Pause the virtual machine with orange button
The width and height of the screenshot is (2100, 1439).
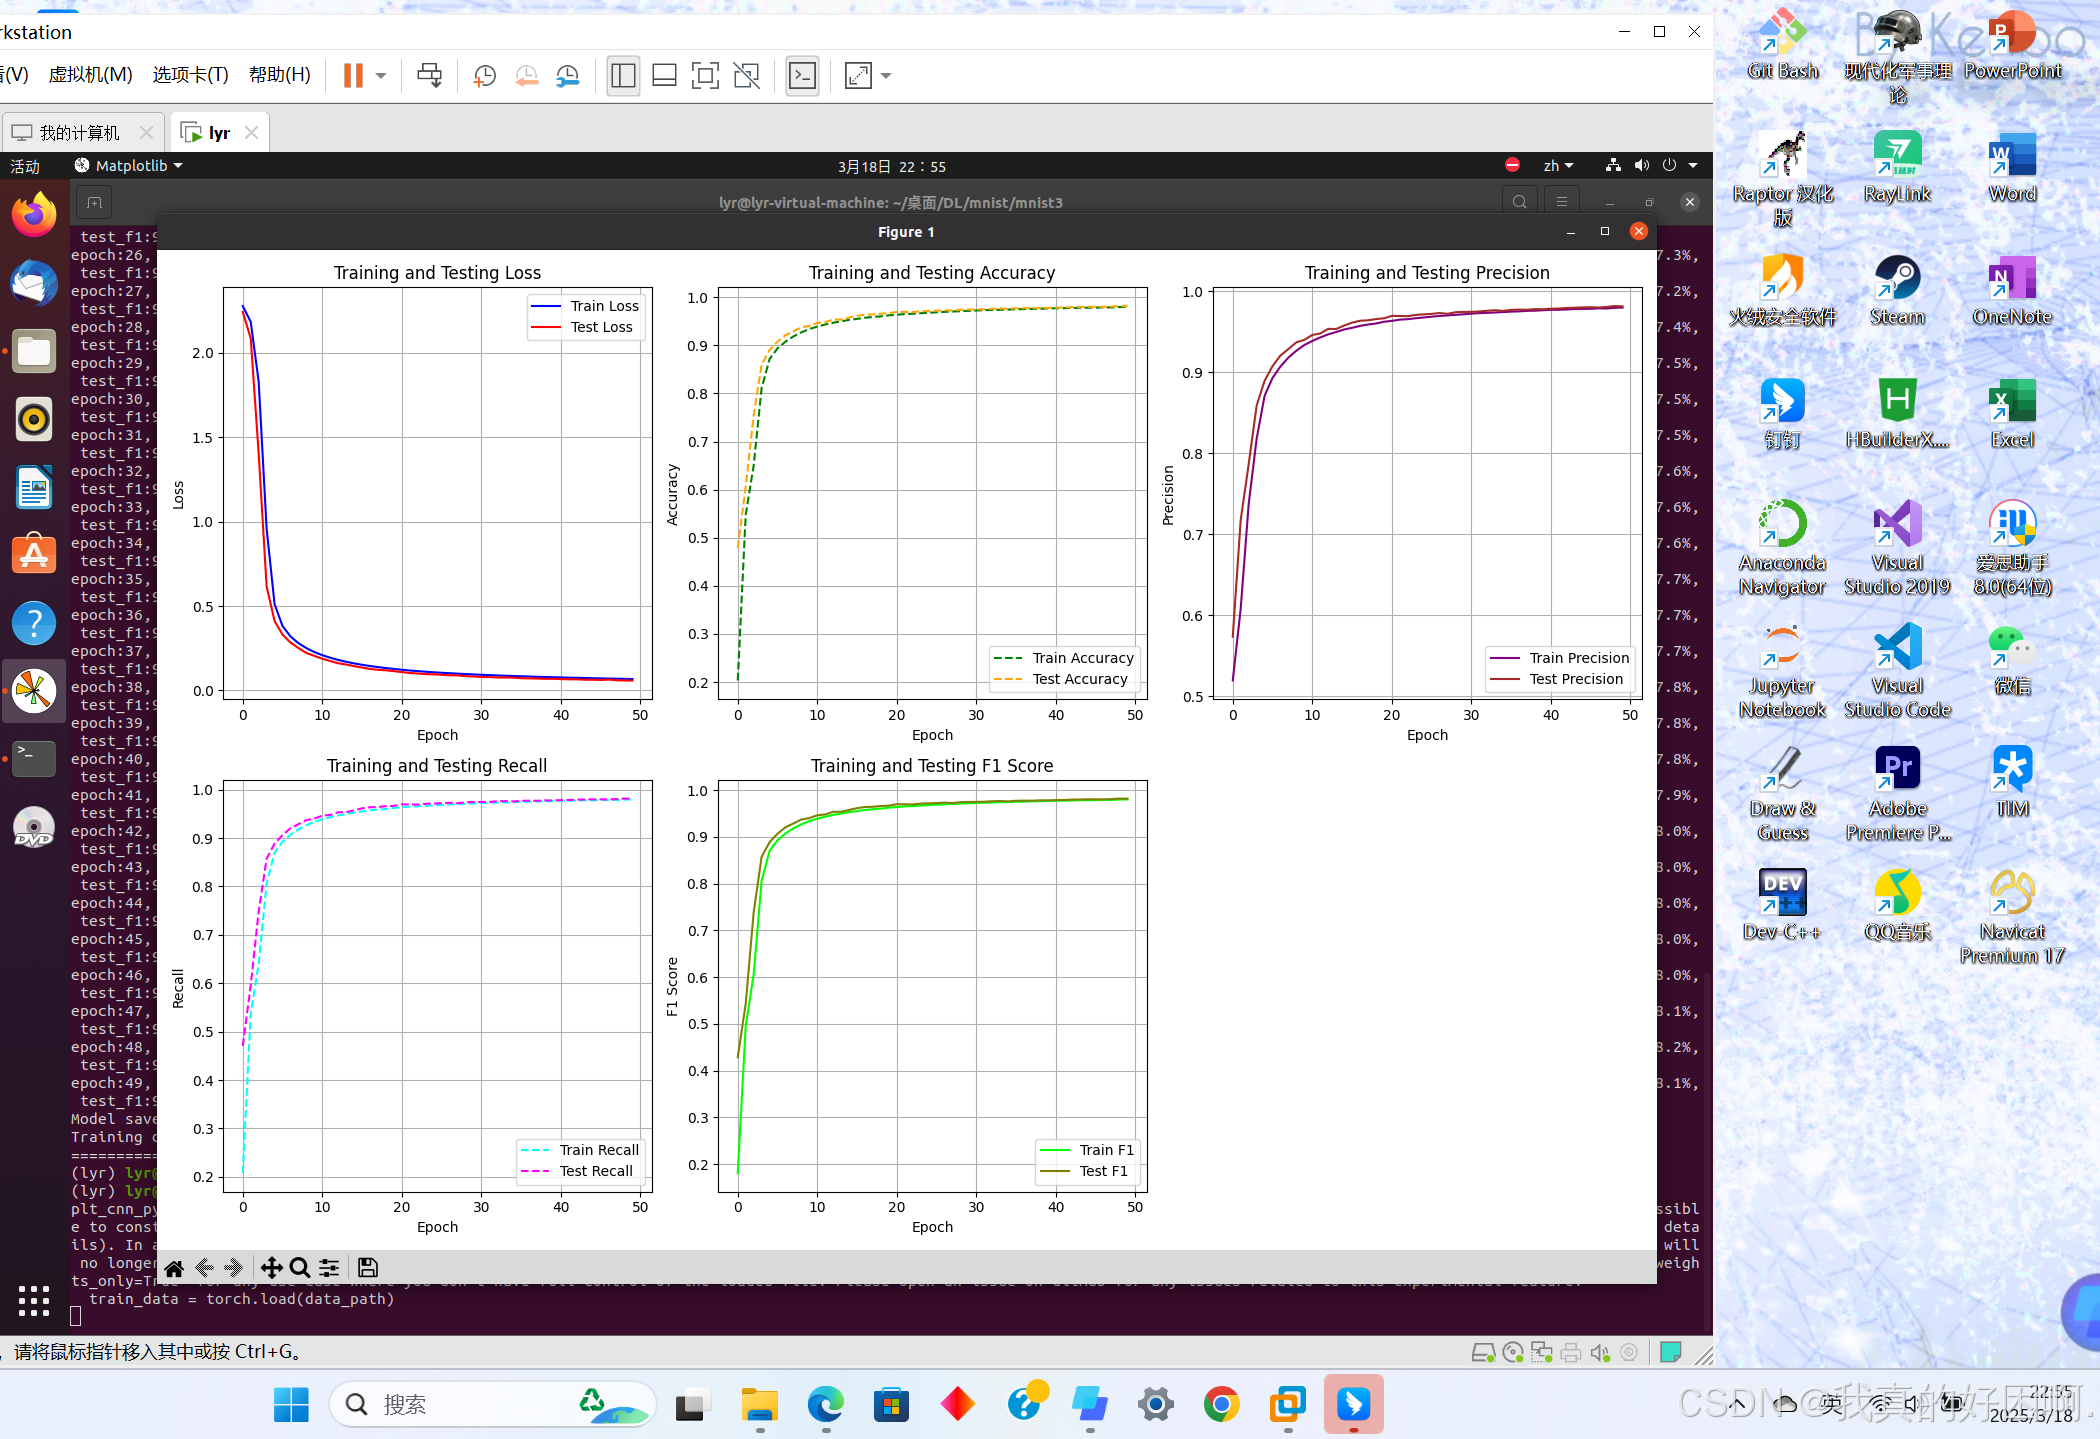pos(353,76)
